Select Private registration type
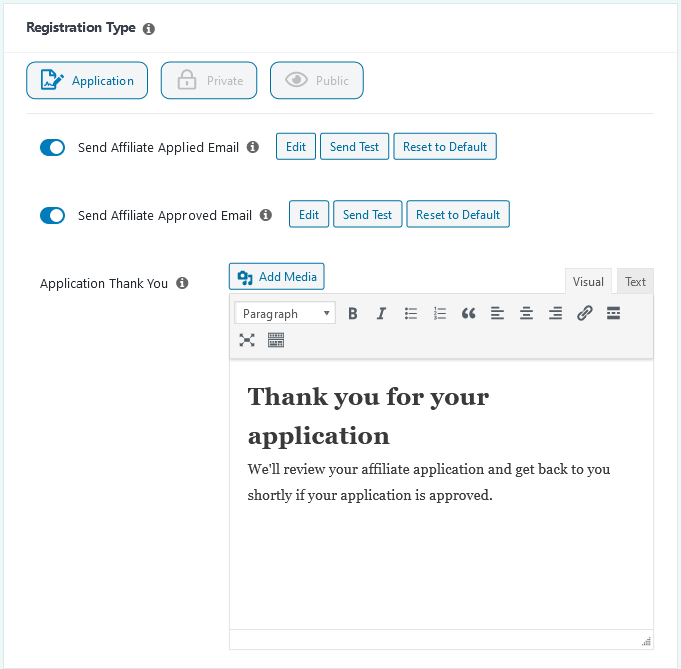The height and width of the screenshot is (669, 681). point(209,80)
